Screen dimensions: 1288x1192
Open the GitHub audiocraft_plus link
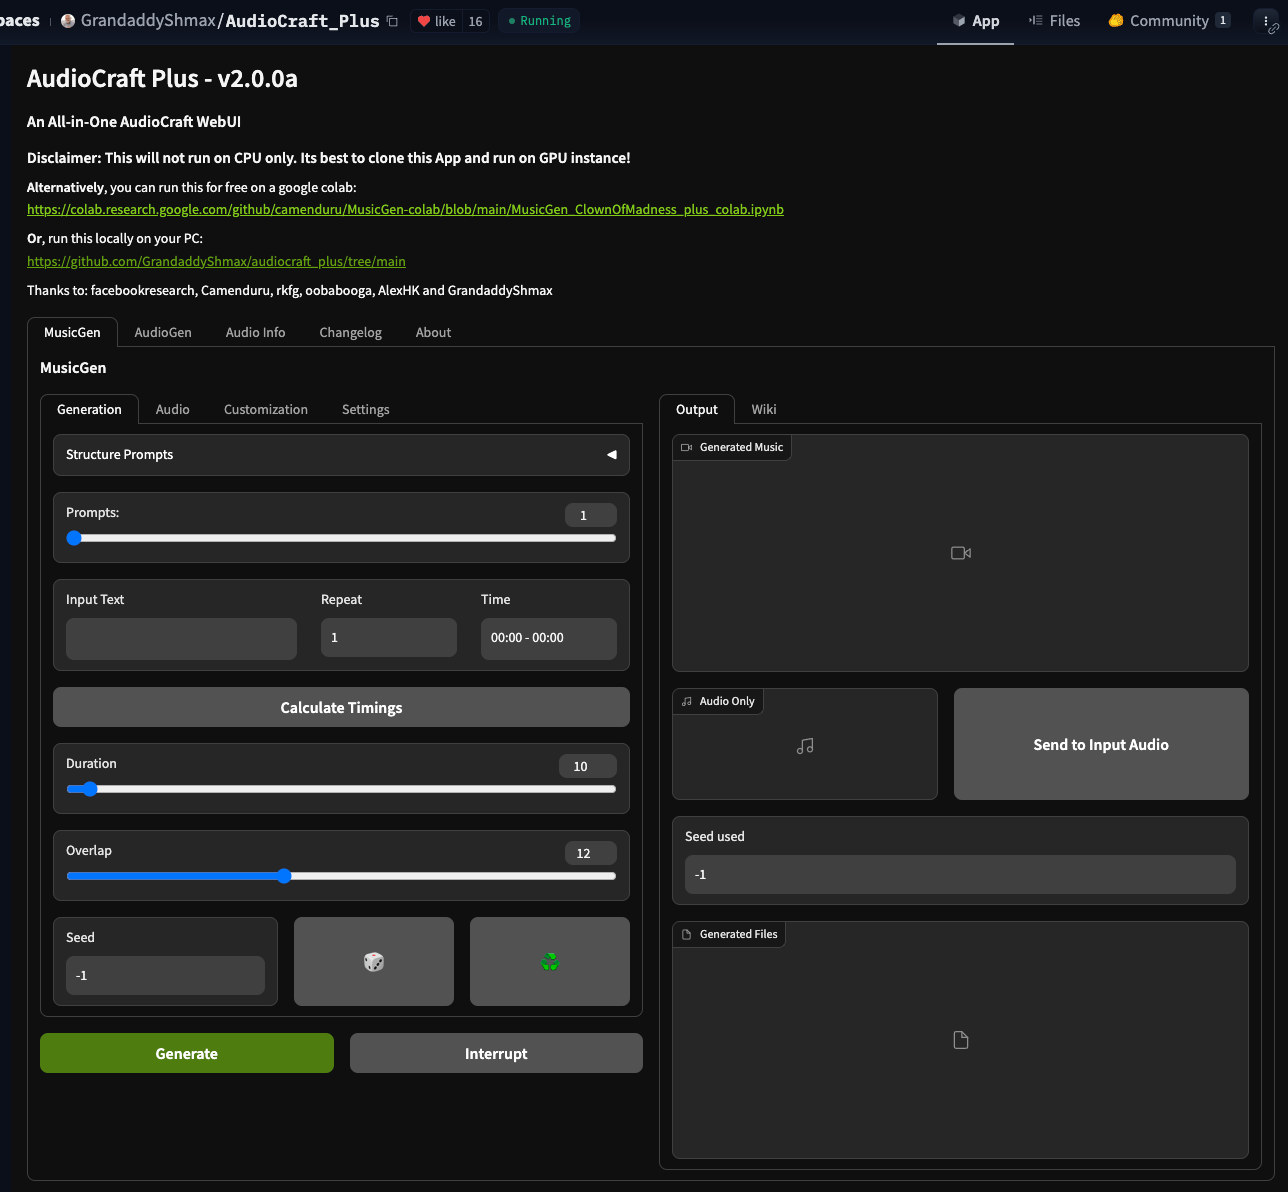(216, 262)
